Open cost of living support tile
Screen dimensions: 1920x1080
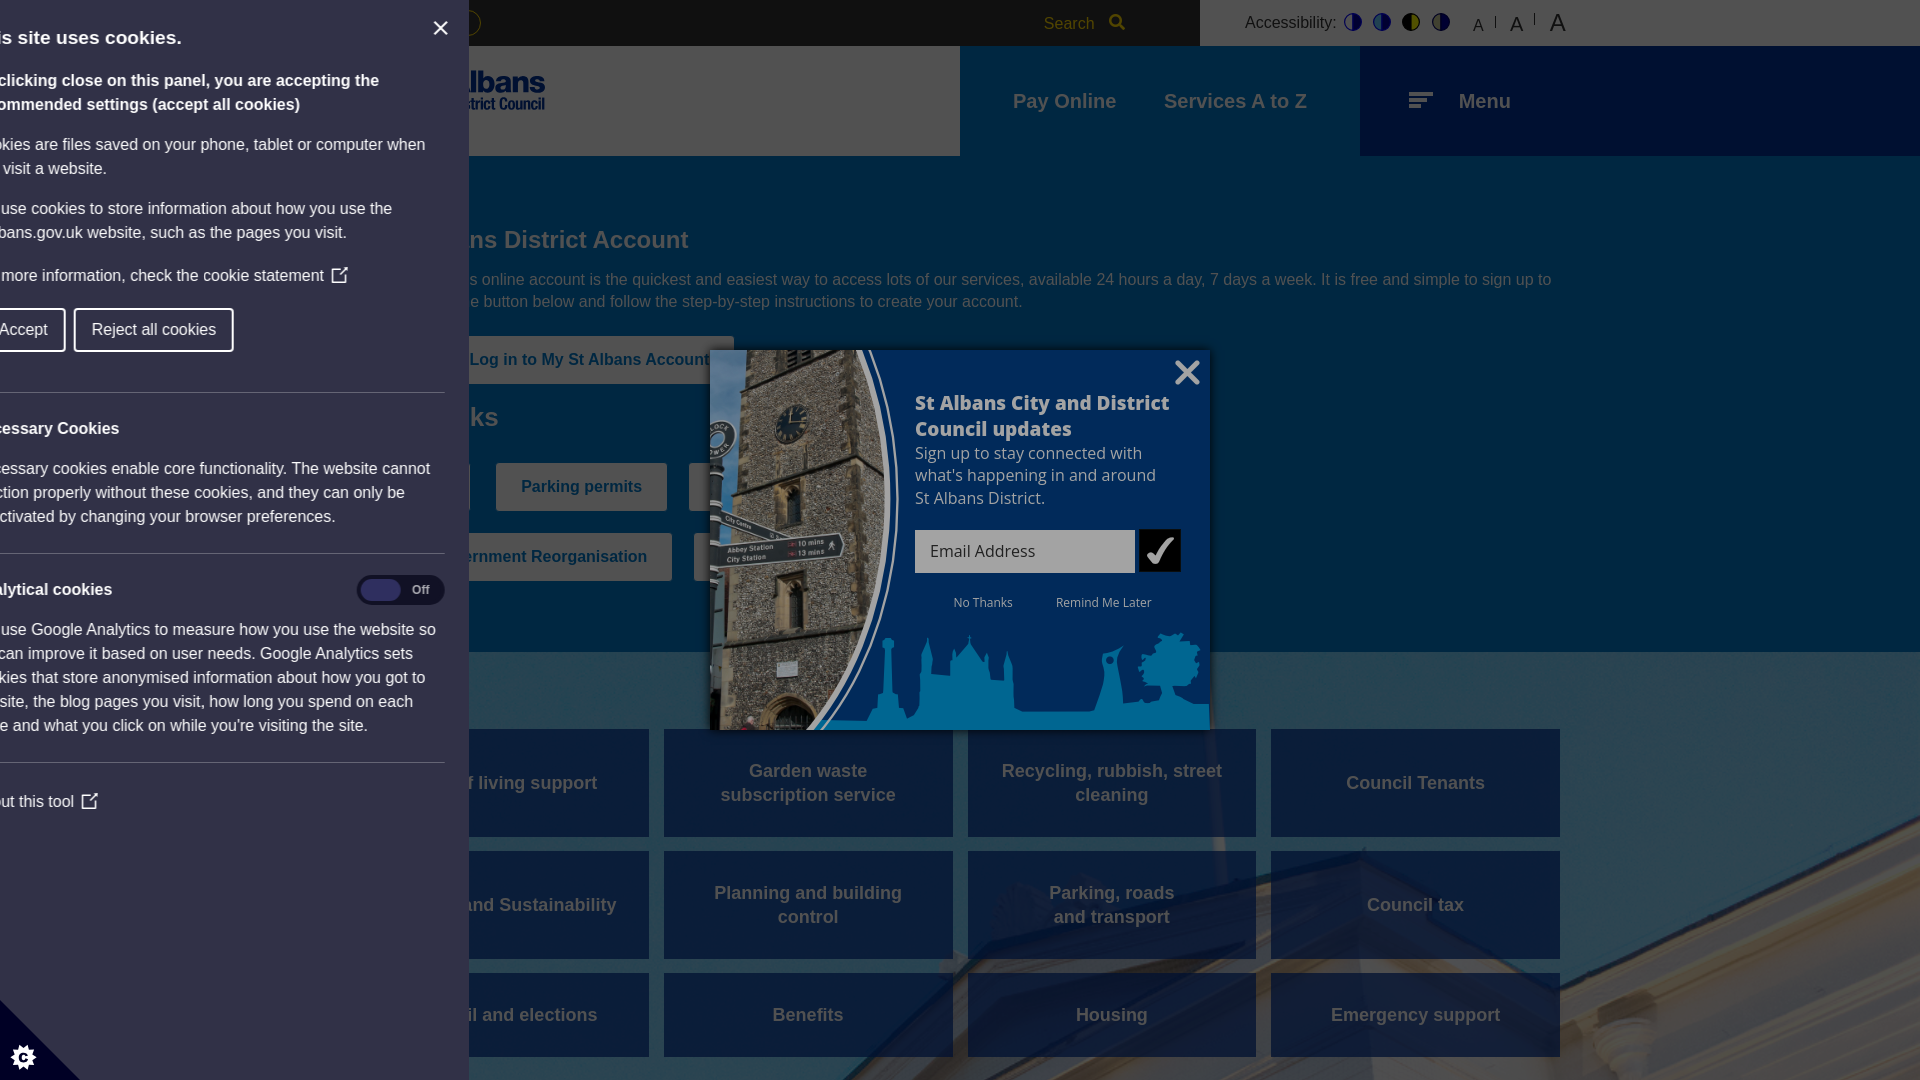[x=558, y=783]
